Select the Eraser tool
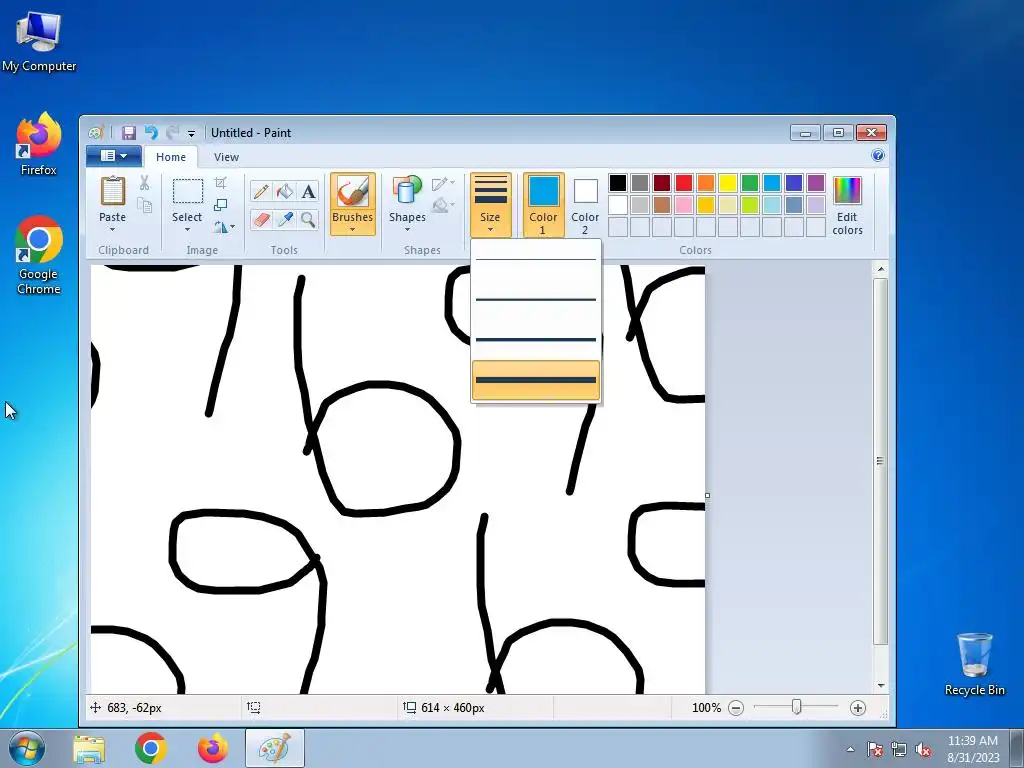Image resolution: width=1024 pixels, height=768 pixels. click(x=261, y=219)
